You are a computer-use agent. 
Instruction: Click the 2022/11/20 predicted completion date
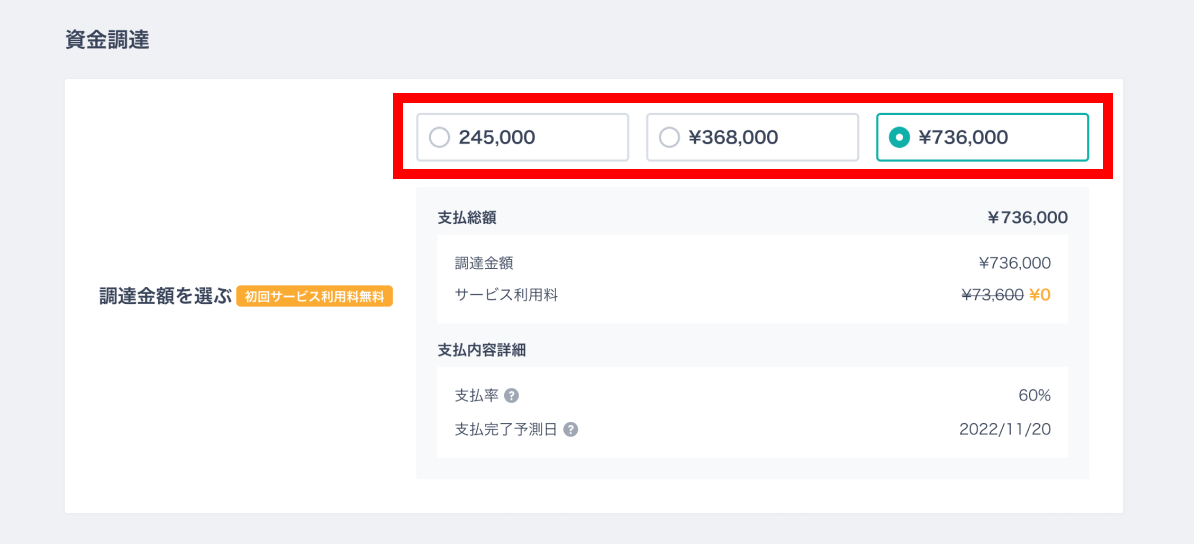pos(1005,430)
